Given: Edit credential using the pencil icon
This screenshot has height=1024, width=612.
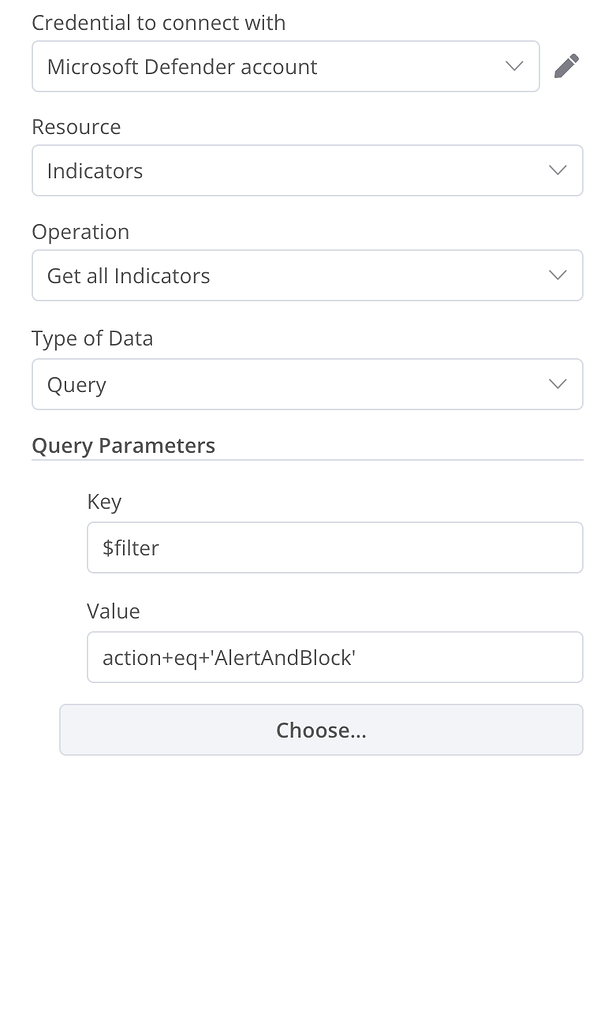Looking at the screenshot, I should (x=567, y=66).
